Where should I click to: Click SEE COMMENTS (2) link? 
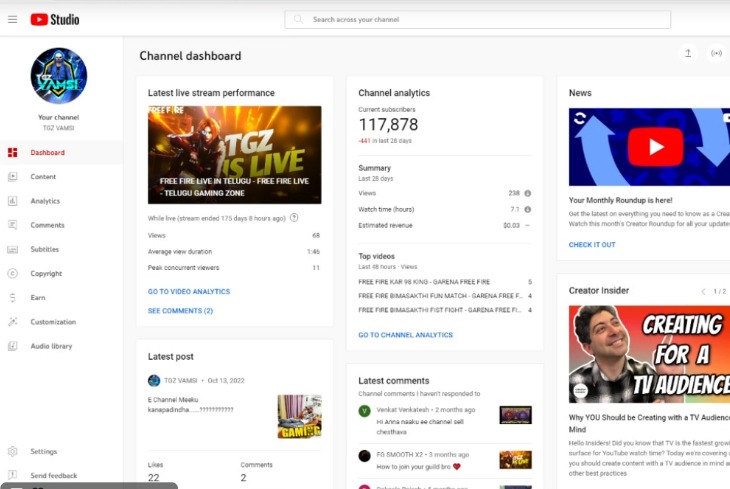point(181,311)
